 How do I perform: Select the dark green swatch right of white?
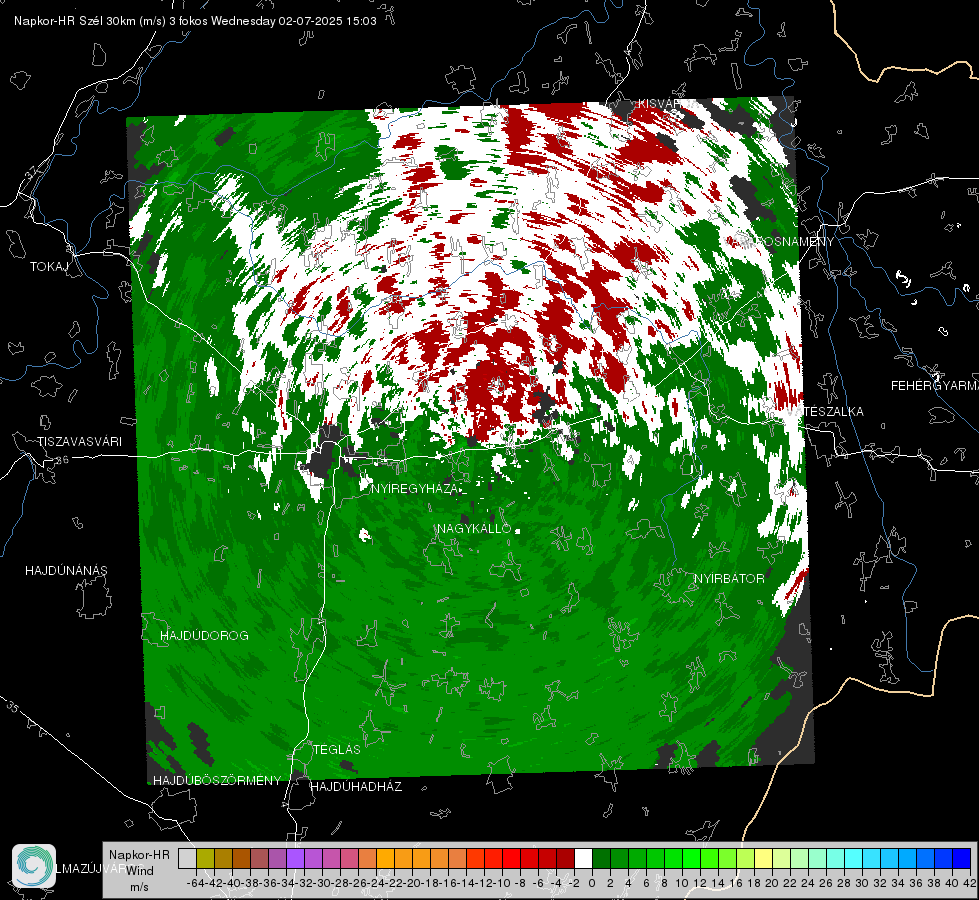click(x=601, y=858)
